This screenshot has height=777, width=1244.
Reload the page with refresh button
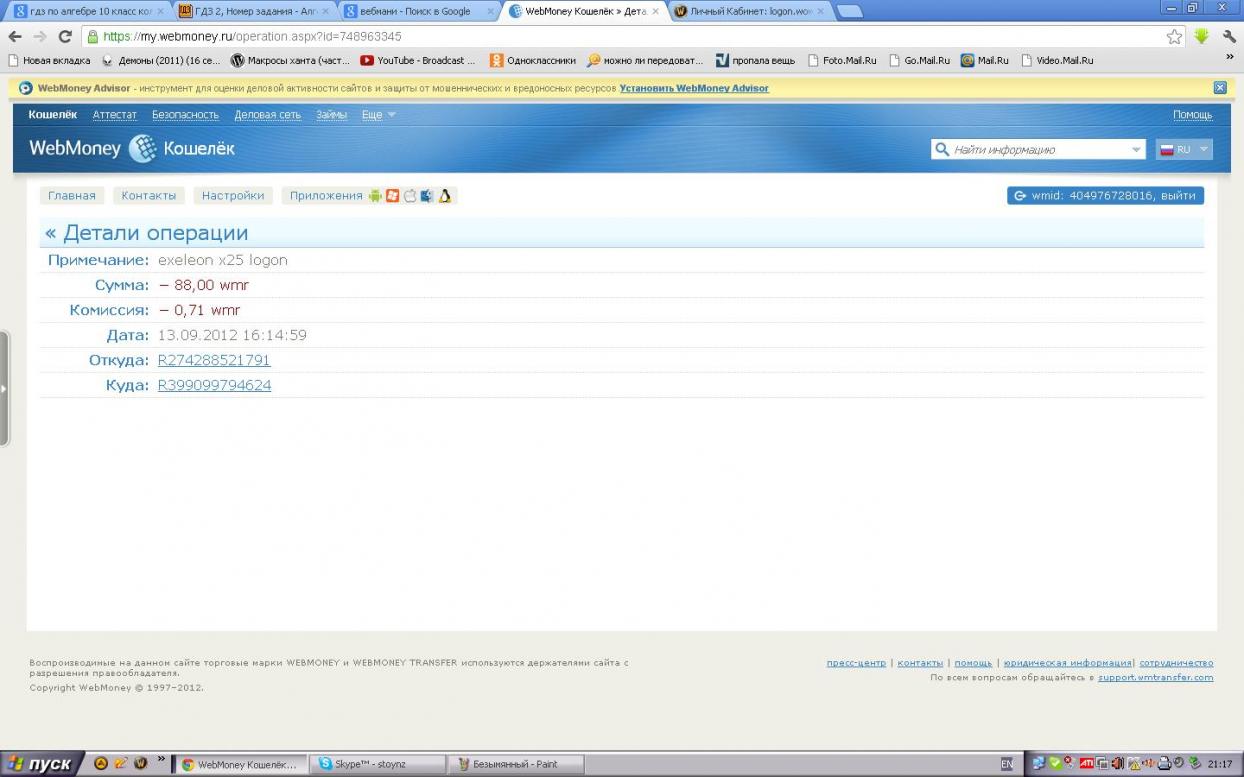point(65,36)
